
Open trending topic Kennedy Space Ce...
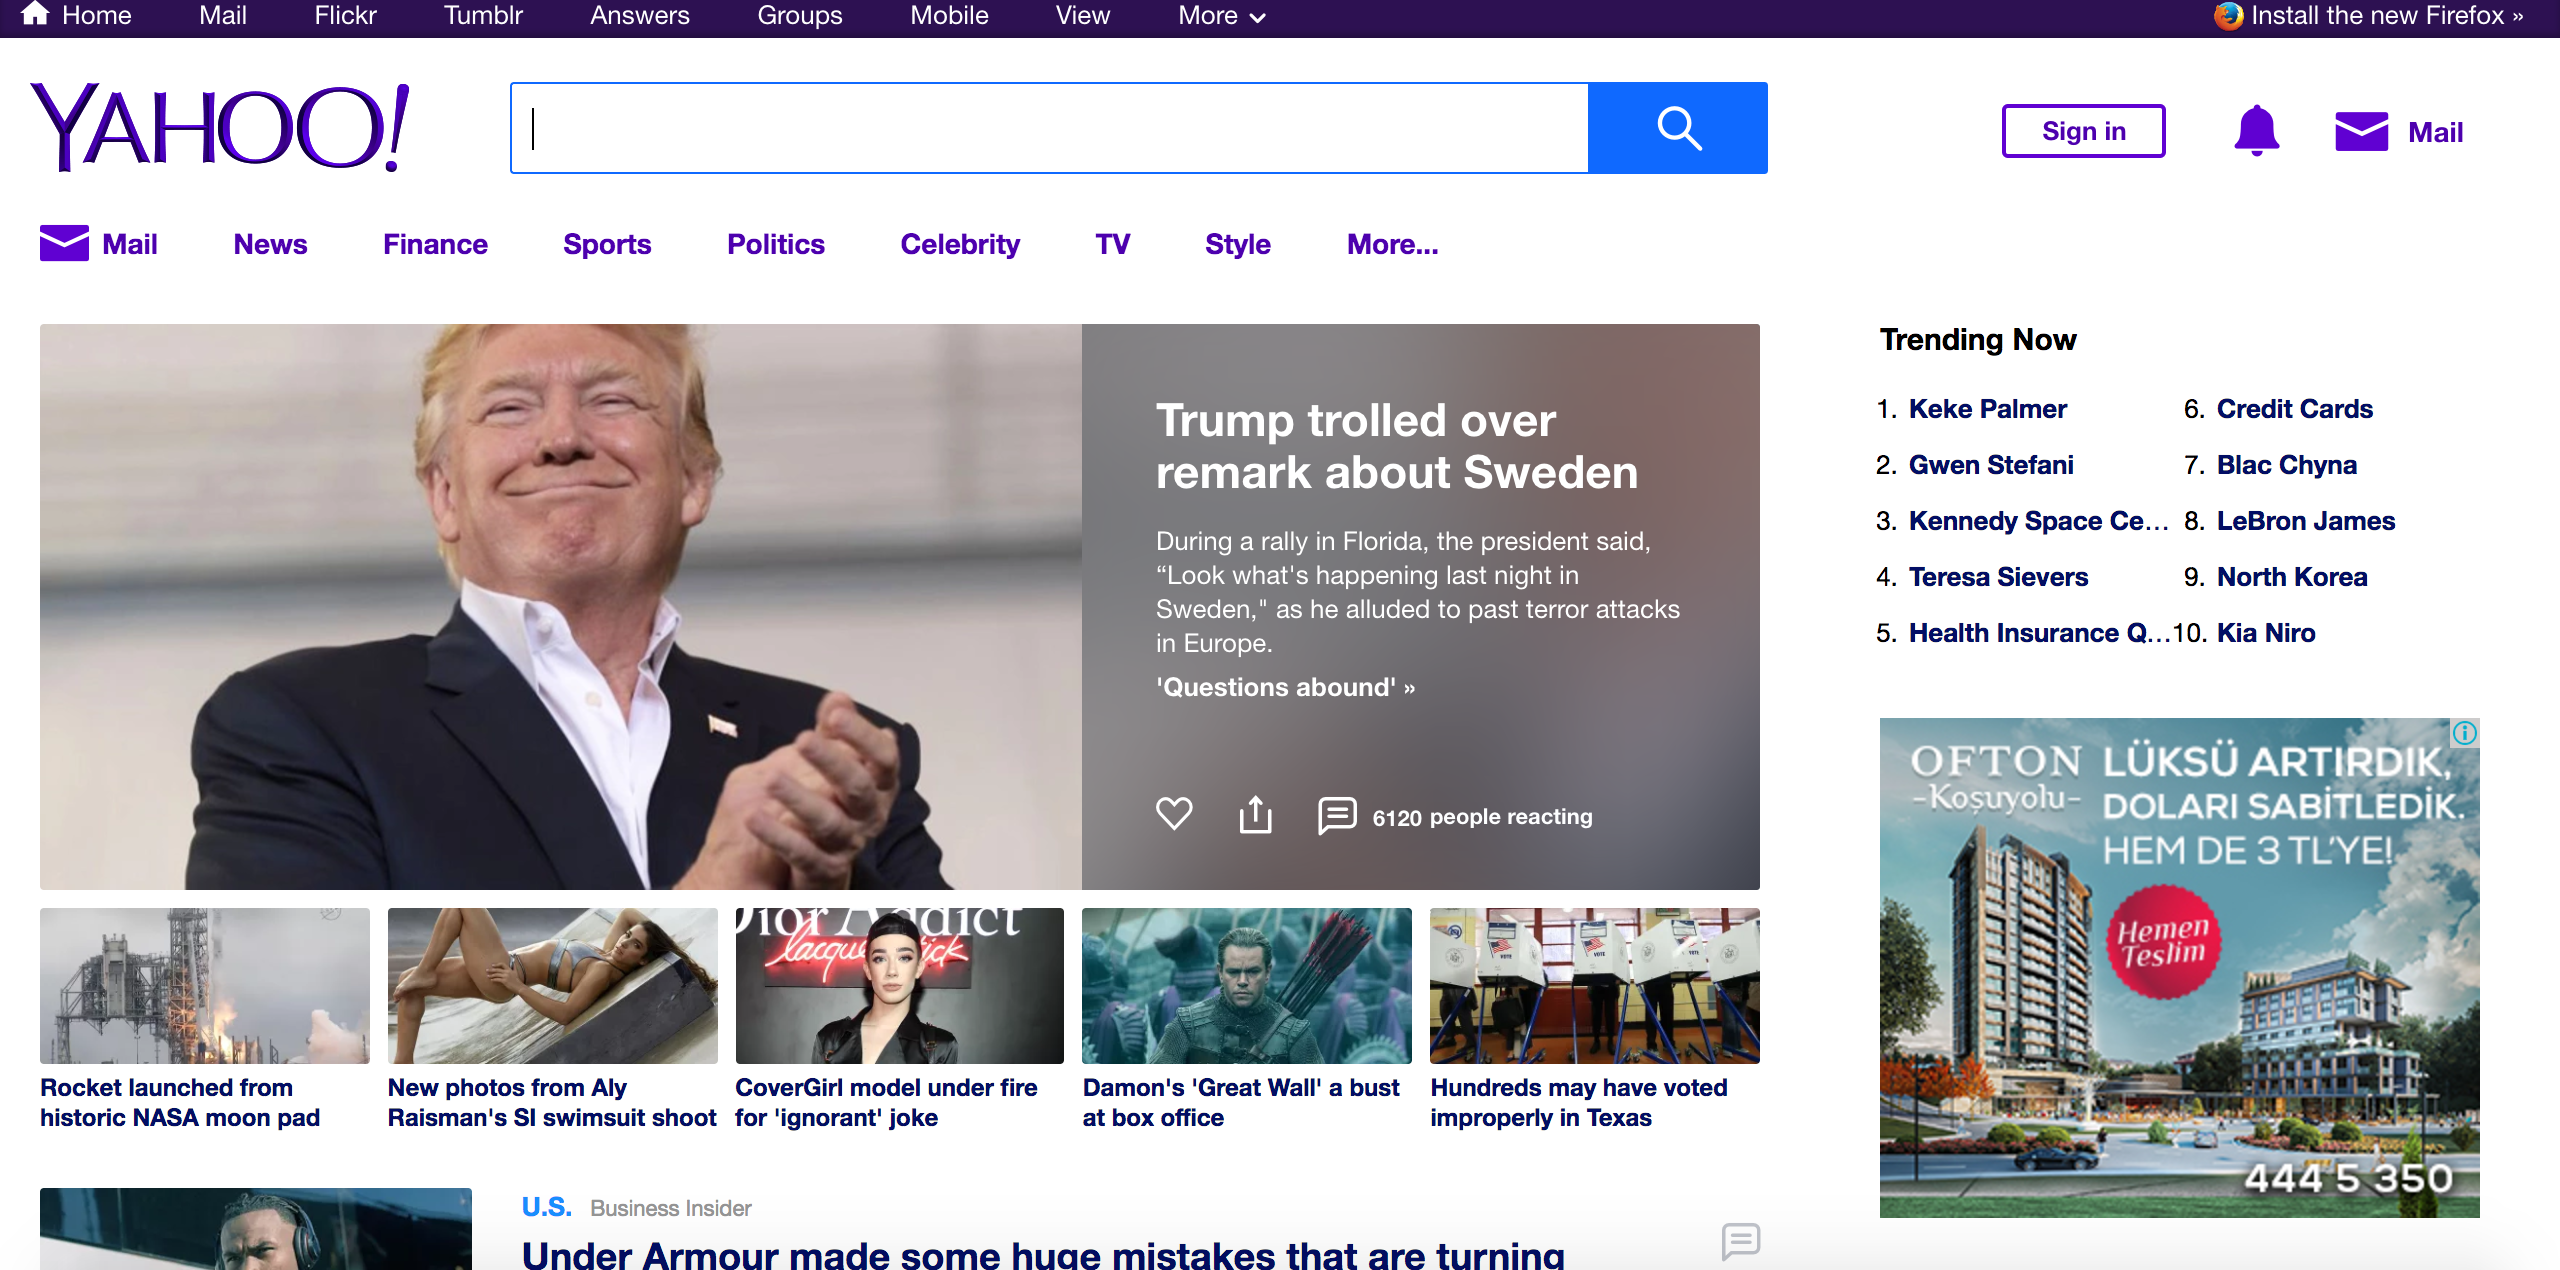[x=2038, y=521]
